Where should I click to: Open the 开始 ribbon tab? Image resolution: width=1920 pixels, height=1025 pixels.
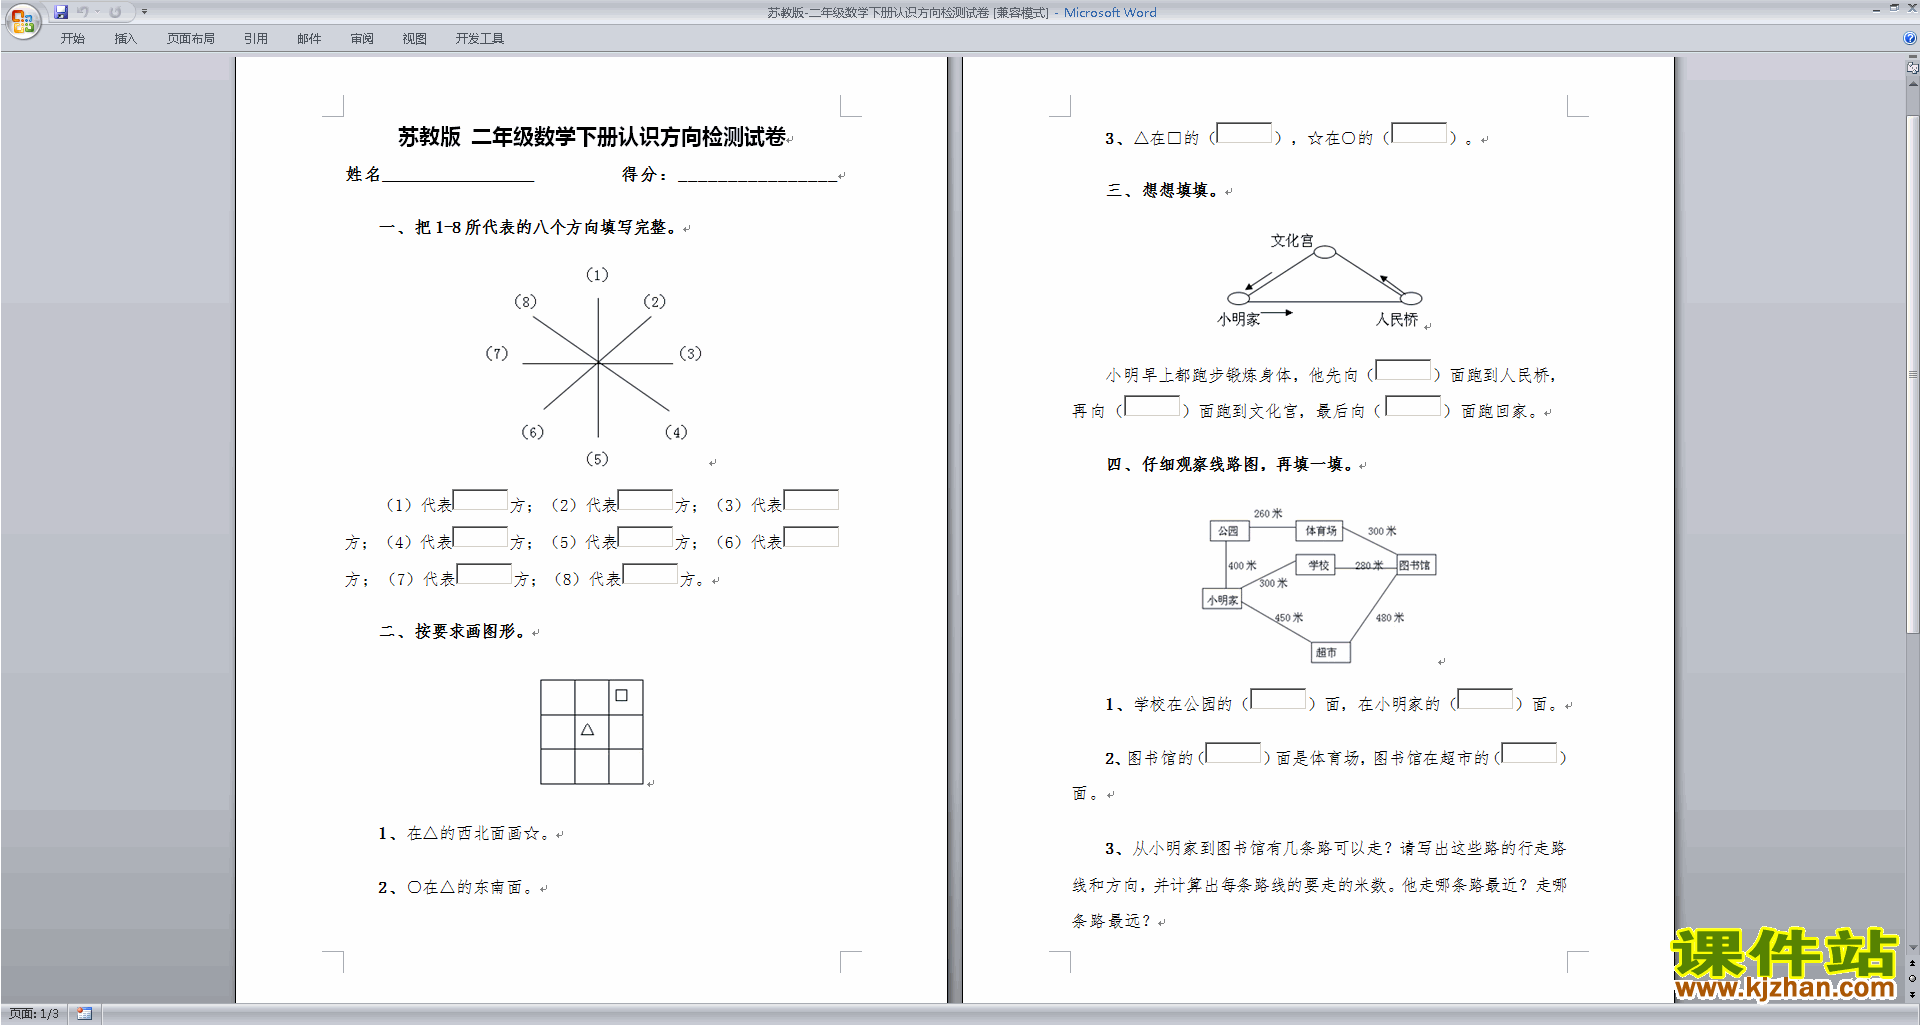[x=72, y=39]
